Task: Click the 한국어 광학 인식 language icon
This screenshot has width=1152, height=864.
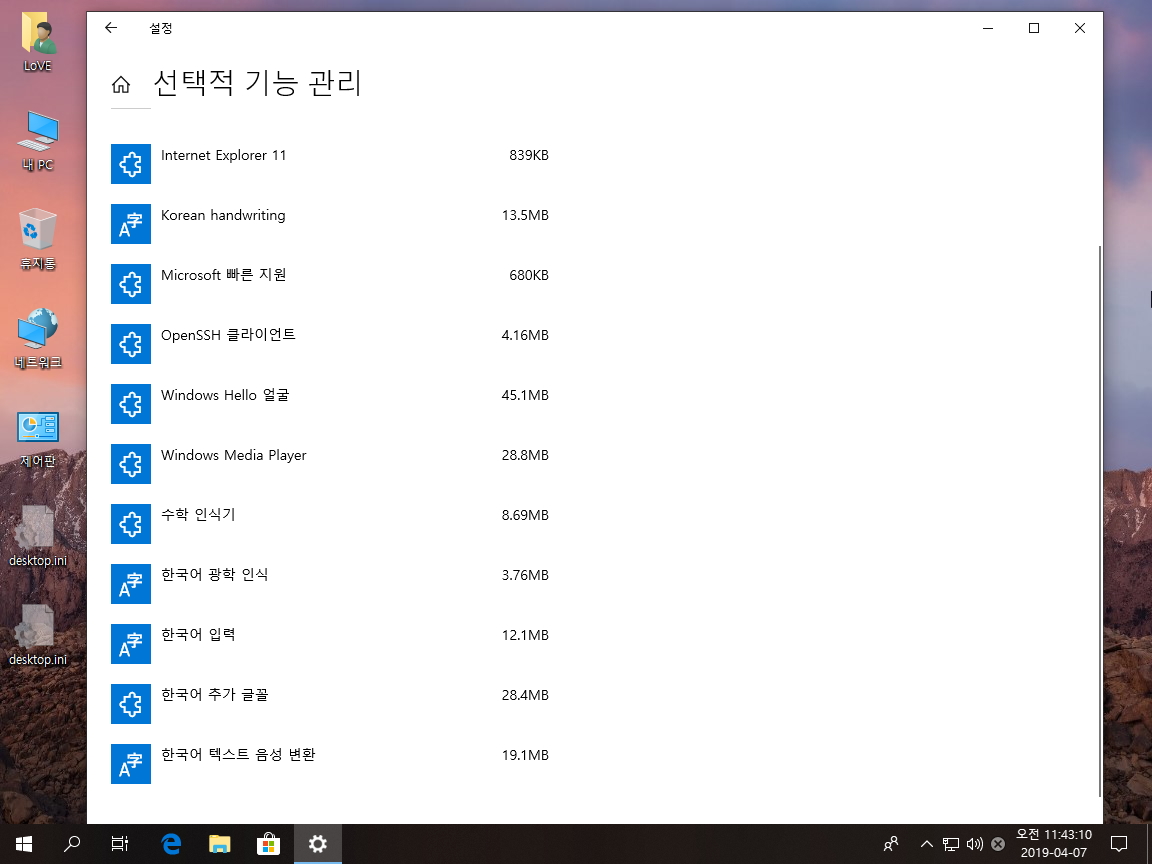Action: [131, 584]
